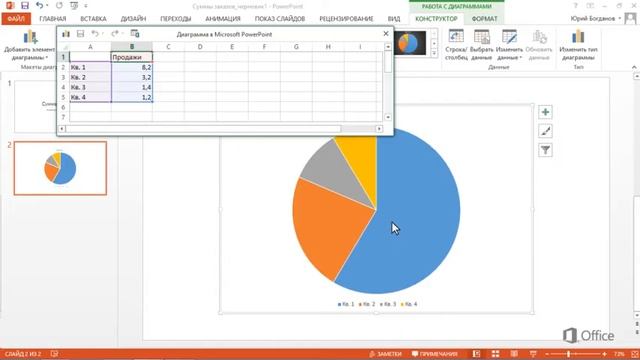
Task: Select slide 2 thumbnail with pie chart
Action: point(60,168)
